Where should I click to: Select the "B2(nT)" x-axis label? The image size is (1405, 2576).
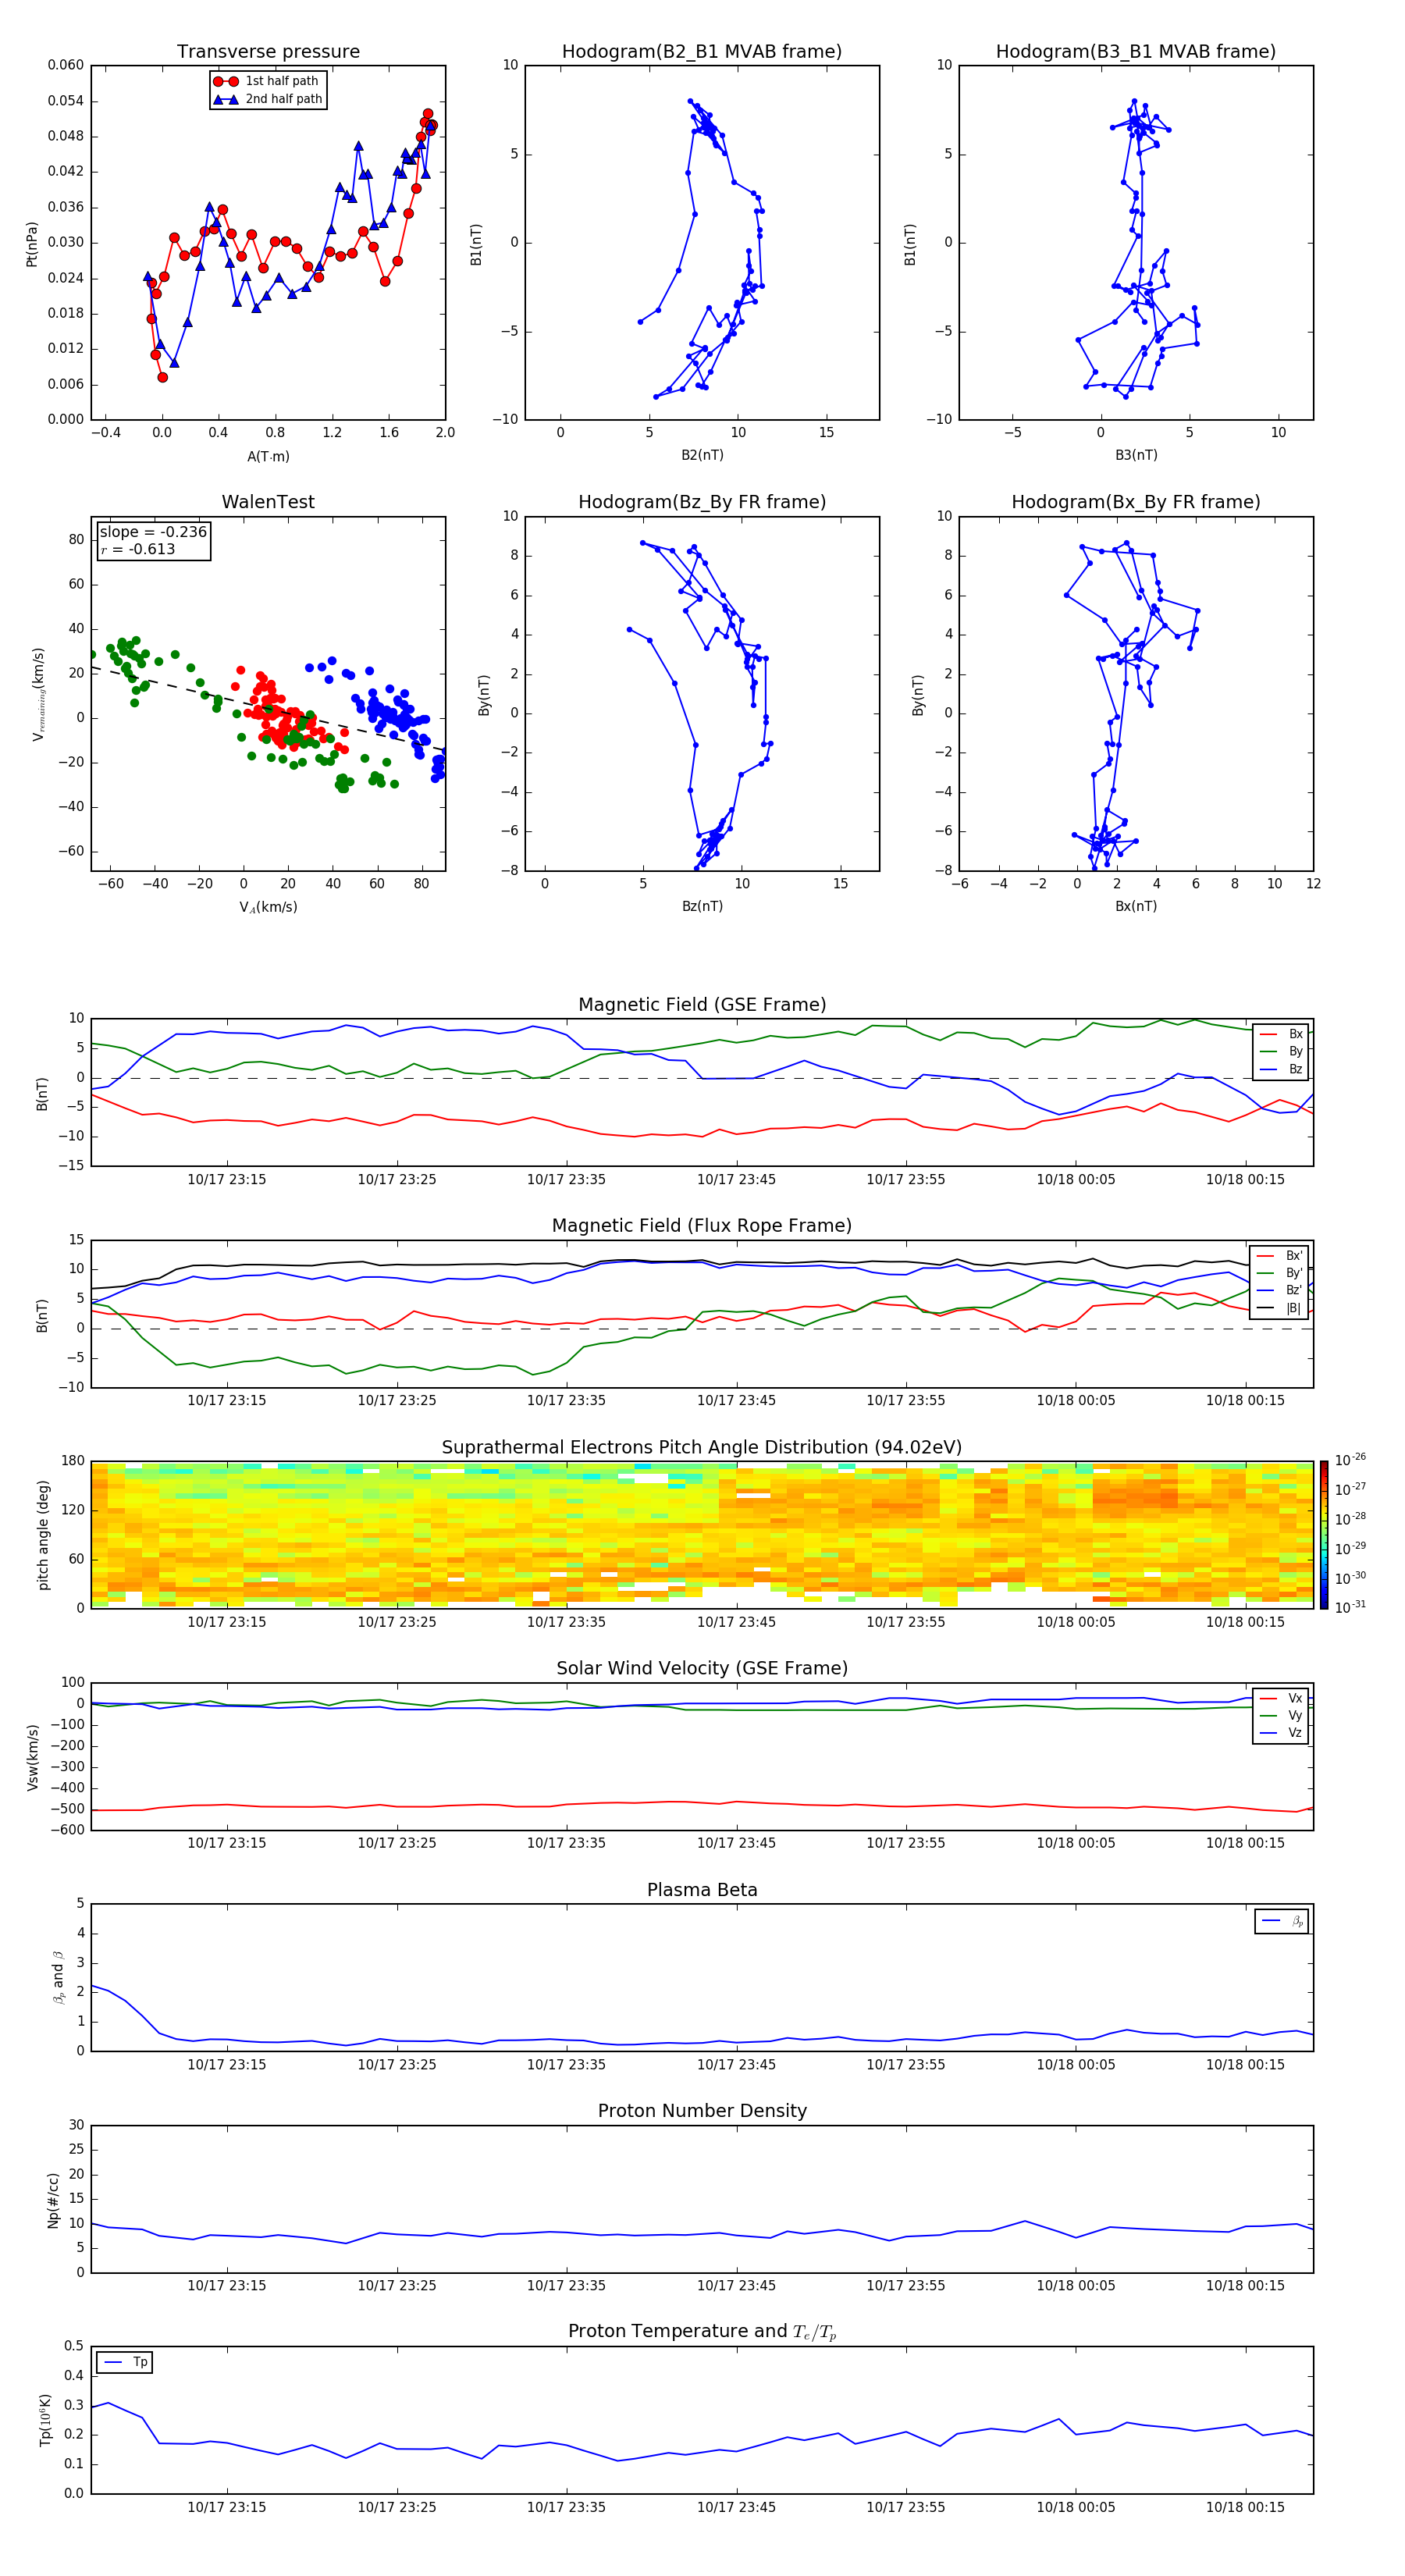pyautogui.click(x=702, y=455)
